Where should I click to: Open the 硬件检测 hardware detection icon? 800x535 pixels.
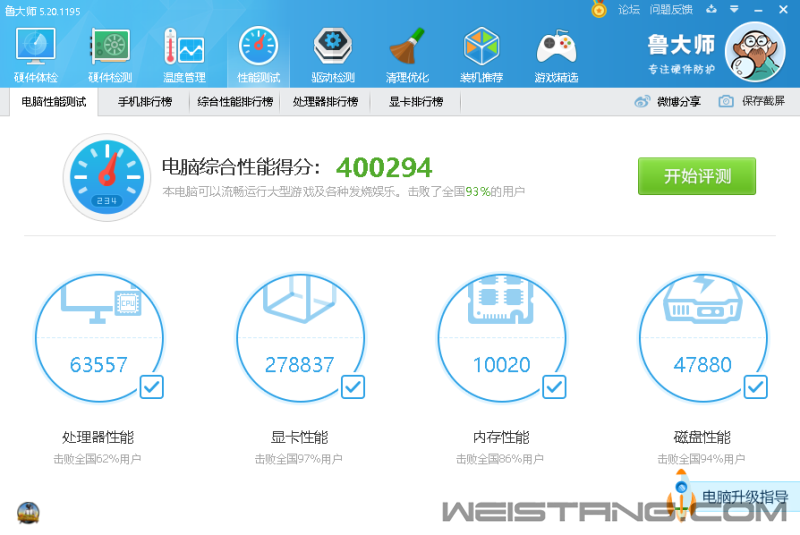[x=110, y=55]
